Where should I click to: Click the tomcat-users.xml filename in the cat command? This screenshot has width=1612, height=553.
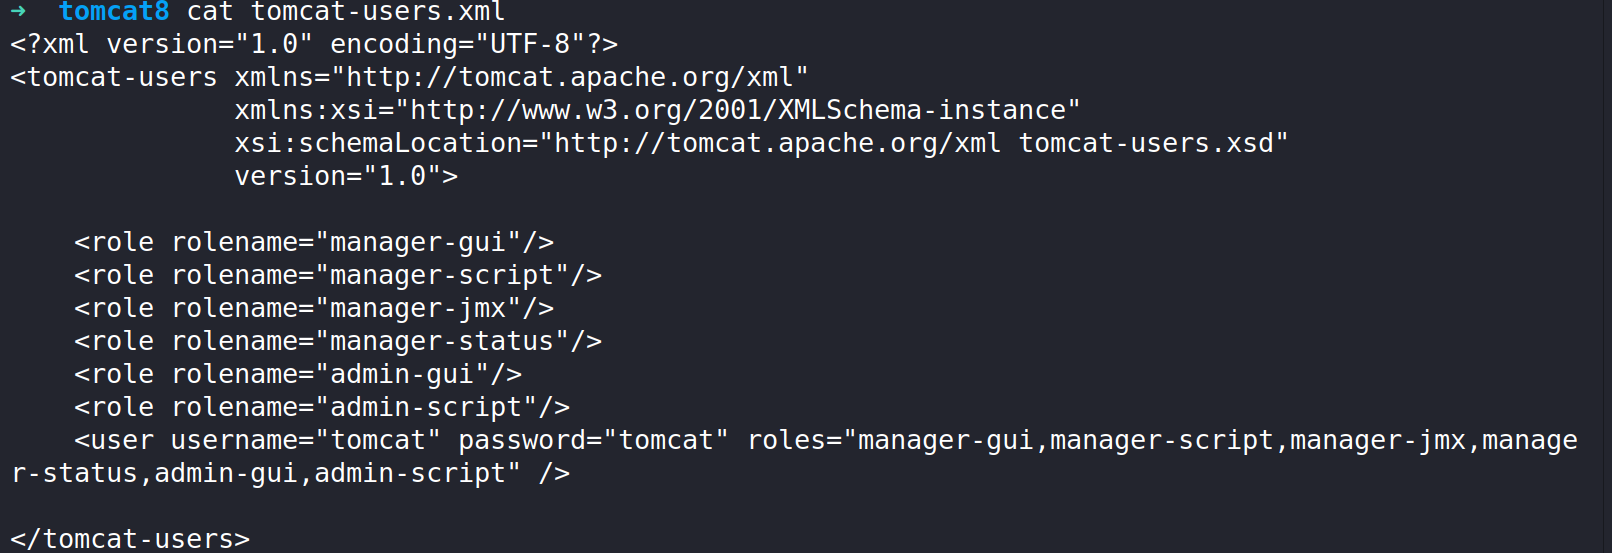377,12
